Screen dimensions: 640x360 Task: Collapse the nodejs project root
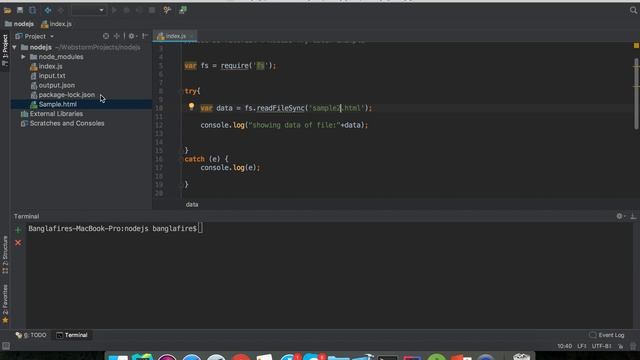15,47
